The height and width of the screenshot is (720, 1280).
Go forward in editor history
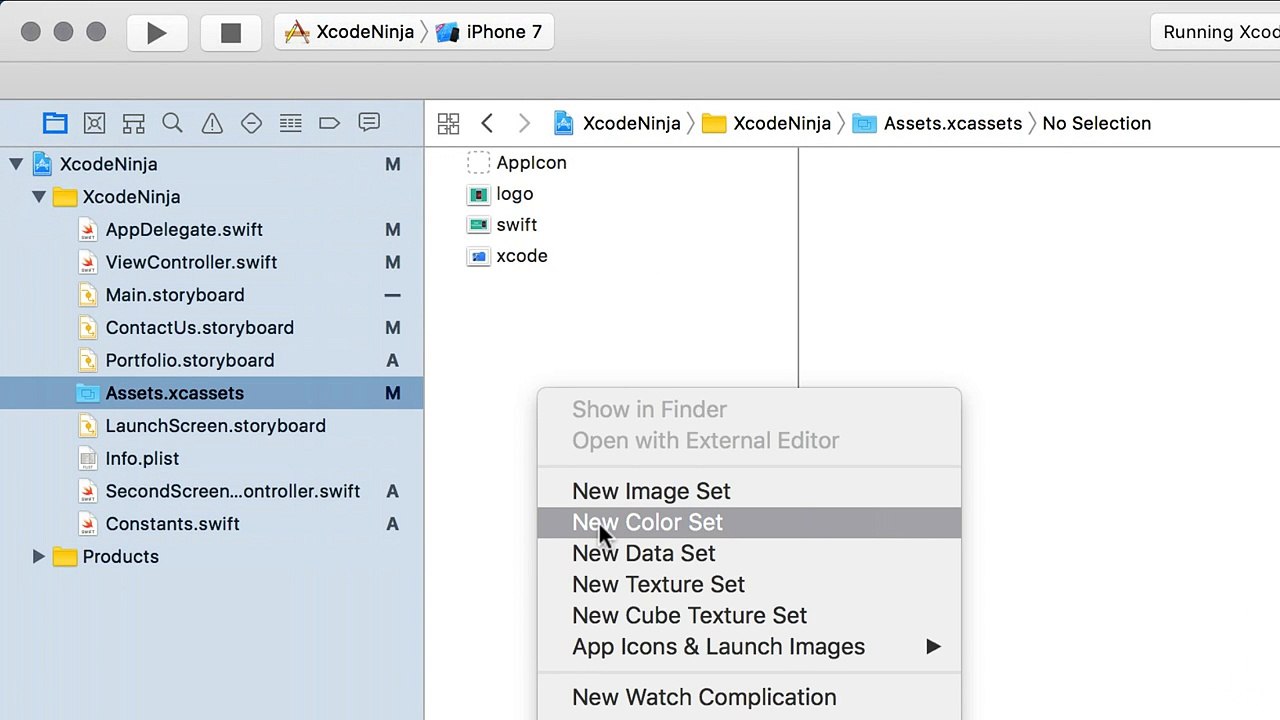[524, 123]
